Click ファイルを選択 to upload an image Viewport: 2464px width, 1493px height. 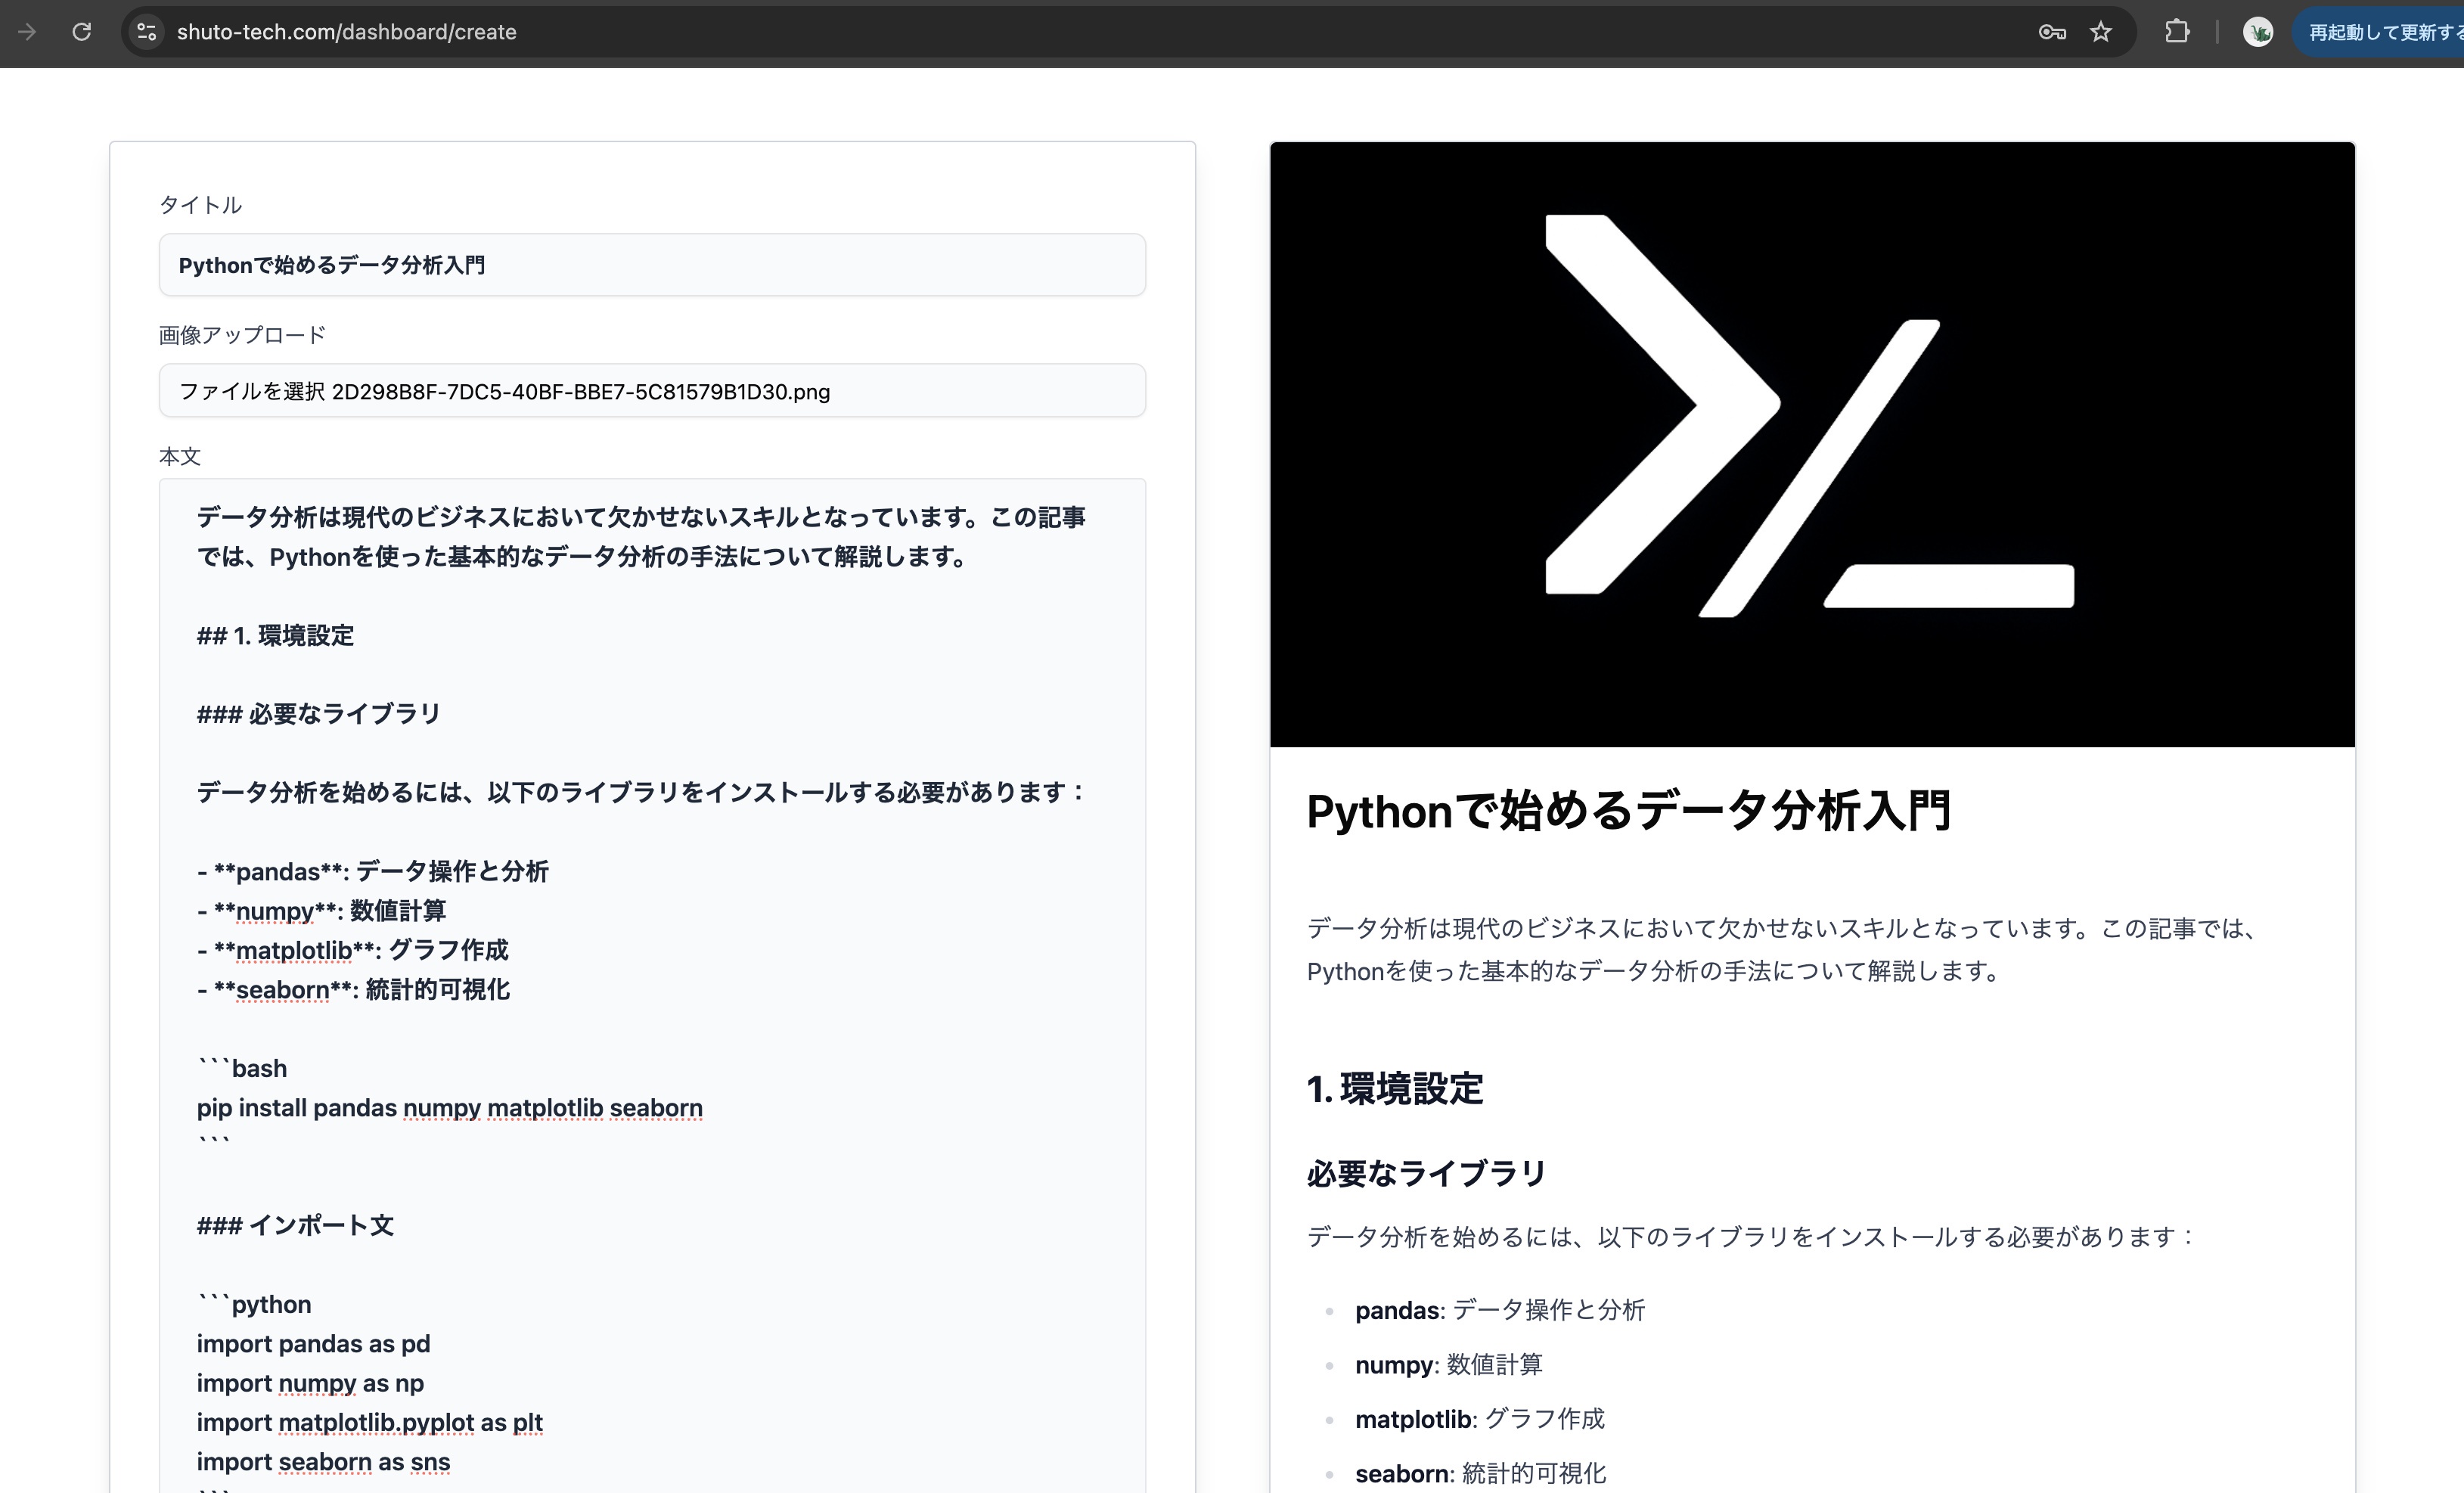(x=252, y=391)
